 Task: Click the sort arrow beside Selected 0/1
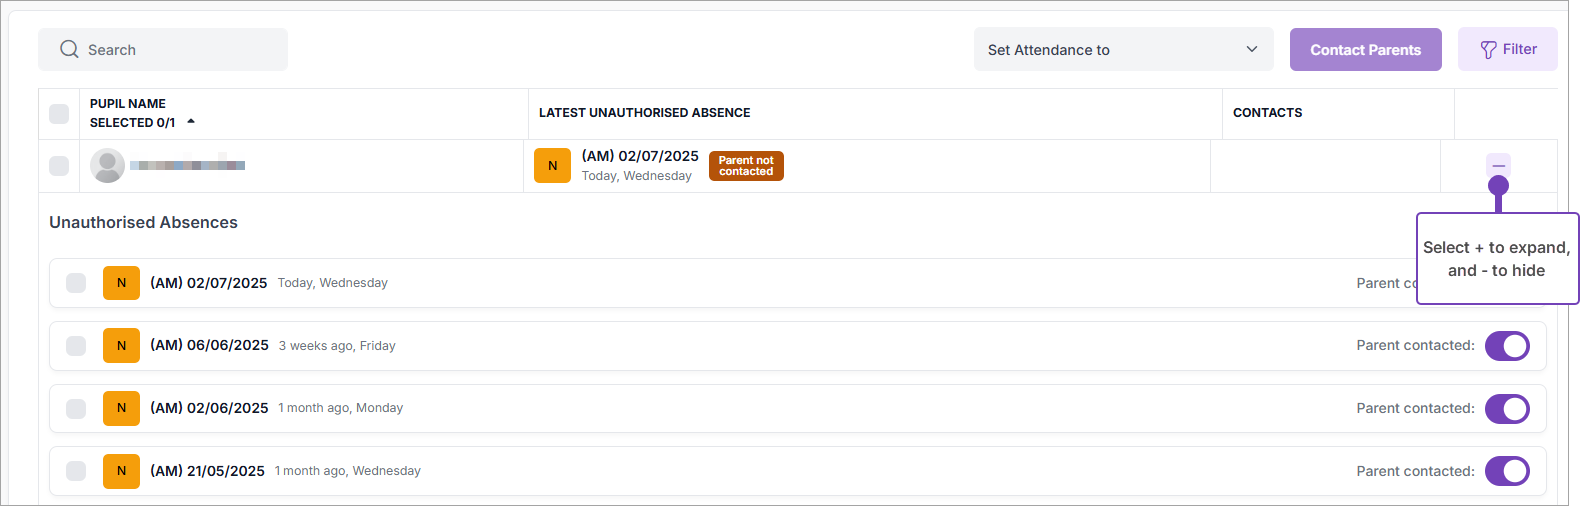pyautogui.click(x=191, y=122)
